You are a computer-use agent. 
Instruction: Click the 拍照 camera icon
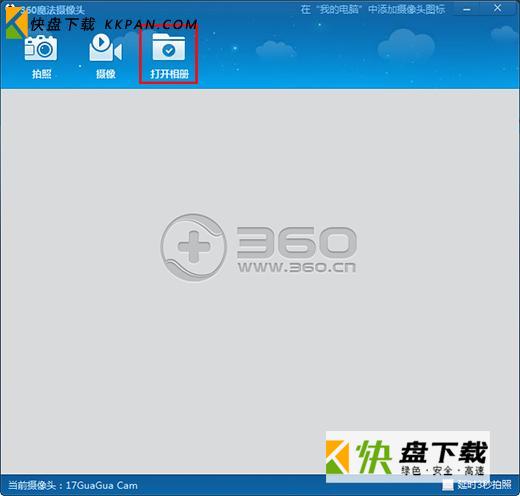coord(41,48)
